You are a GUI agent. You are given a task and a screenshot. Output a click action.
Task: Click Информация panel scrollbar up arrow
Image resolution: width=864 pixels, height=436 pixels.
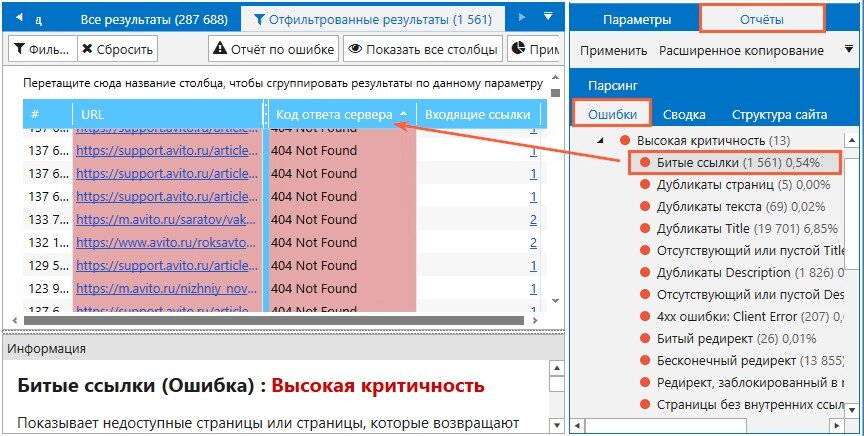[x=557, y=369]
